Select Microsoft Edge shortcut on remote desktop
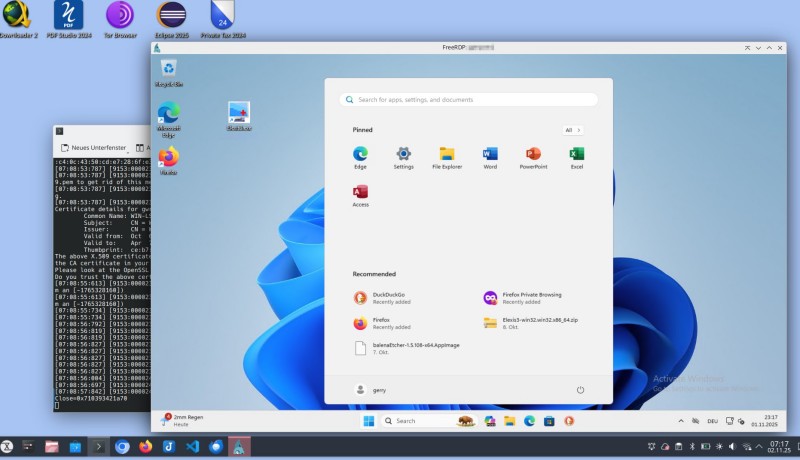The width and height of the screenshot is (800, 460). (168, 119)
